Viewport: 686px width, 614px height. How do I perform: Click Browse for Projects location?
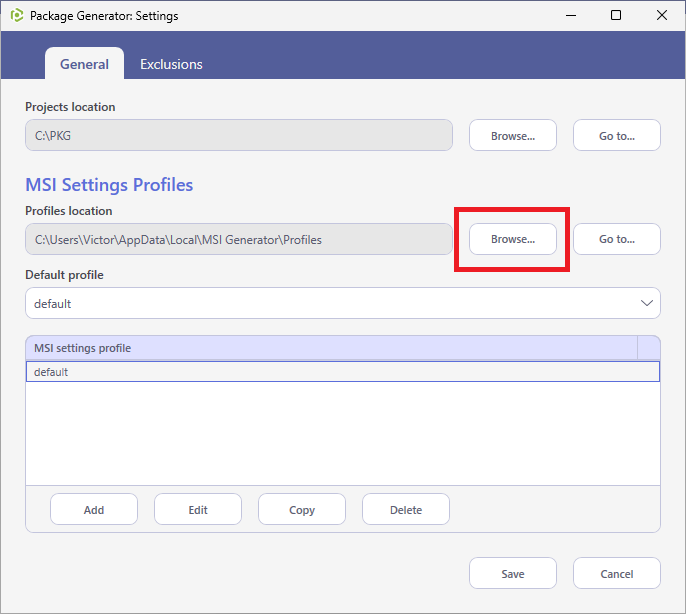click(x=513, y=135)
